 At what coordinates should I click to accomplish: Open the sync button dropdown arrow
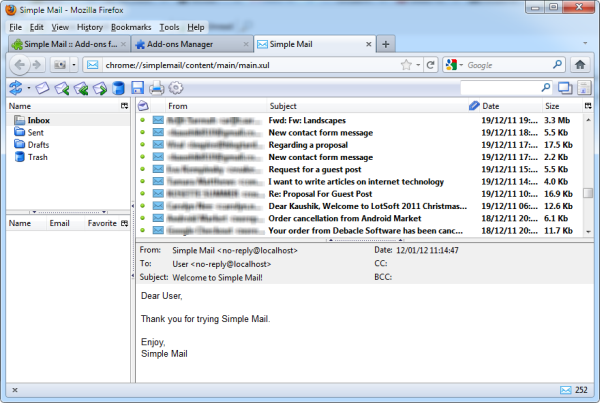pyautogui.click(x=29, y=88)
